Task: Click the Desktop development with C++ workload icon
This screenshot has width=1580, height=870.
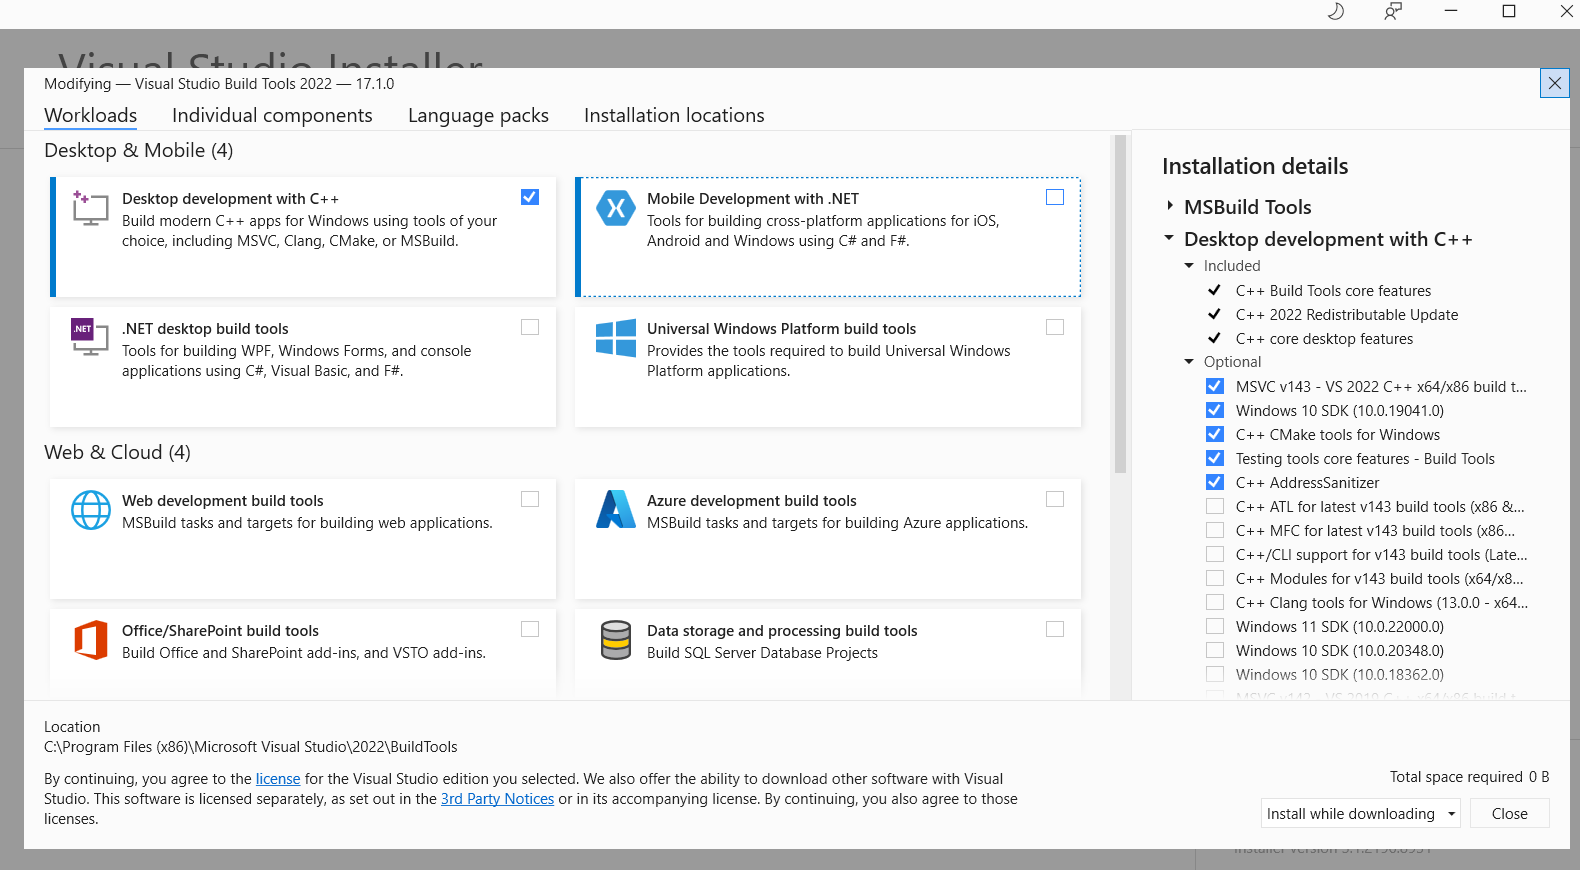Action: tap(90, 209)
